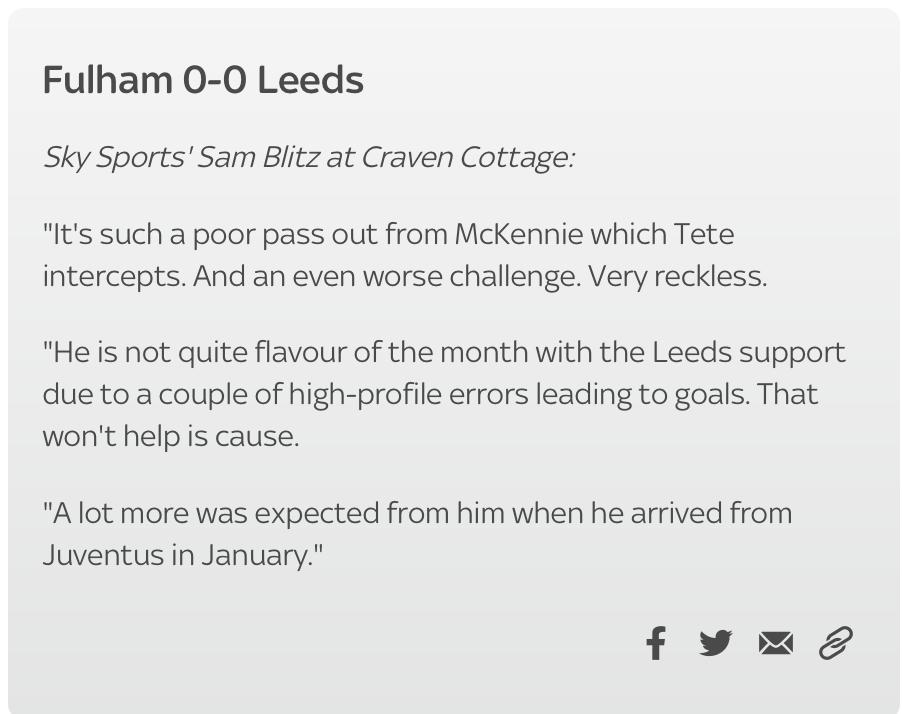The width and height of the screenshot is (902, 714).
Task: Click the 'Fulham 0-0 Leeds' headline
Action: click(x=203, y=79)
